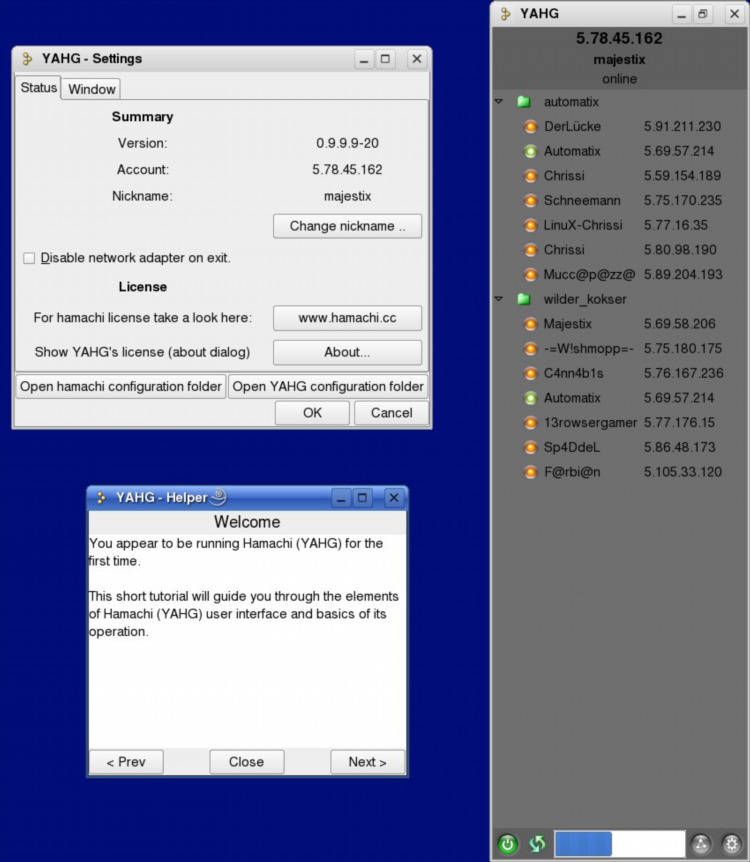Click C4nn4b1s orange status icon

click(x=530, y=373)
